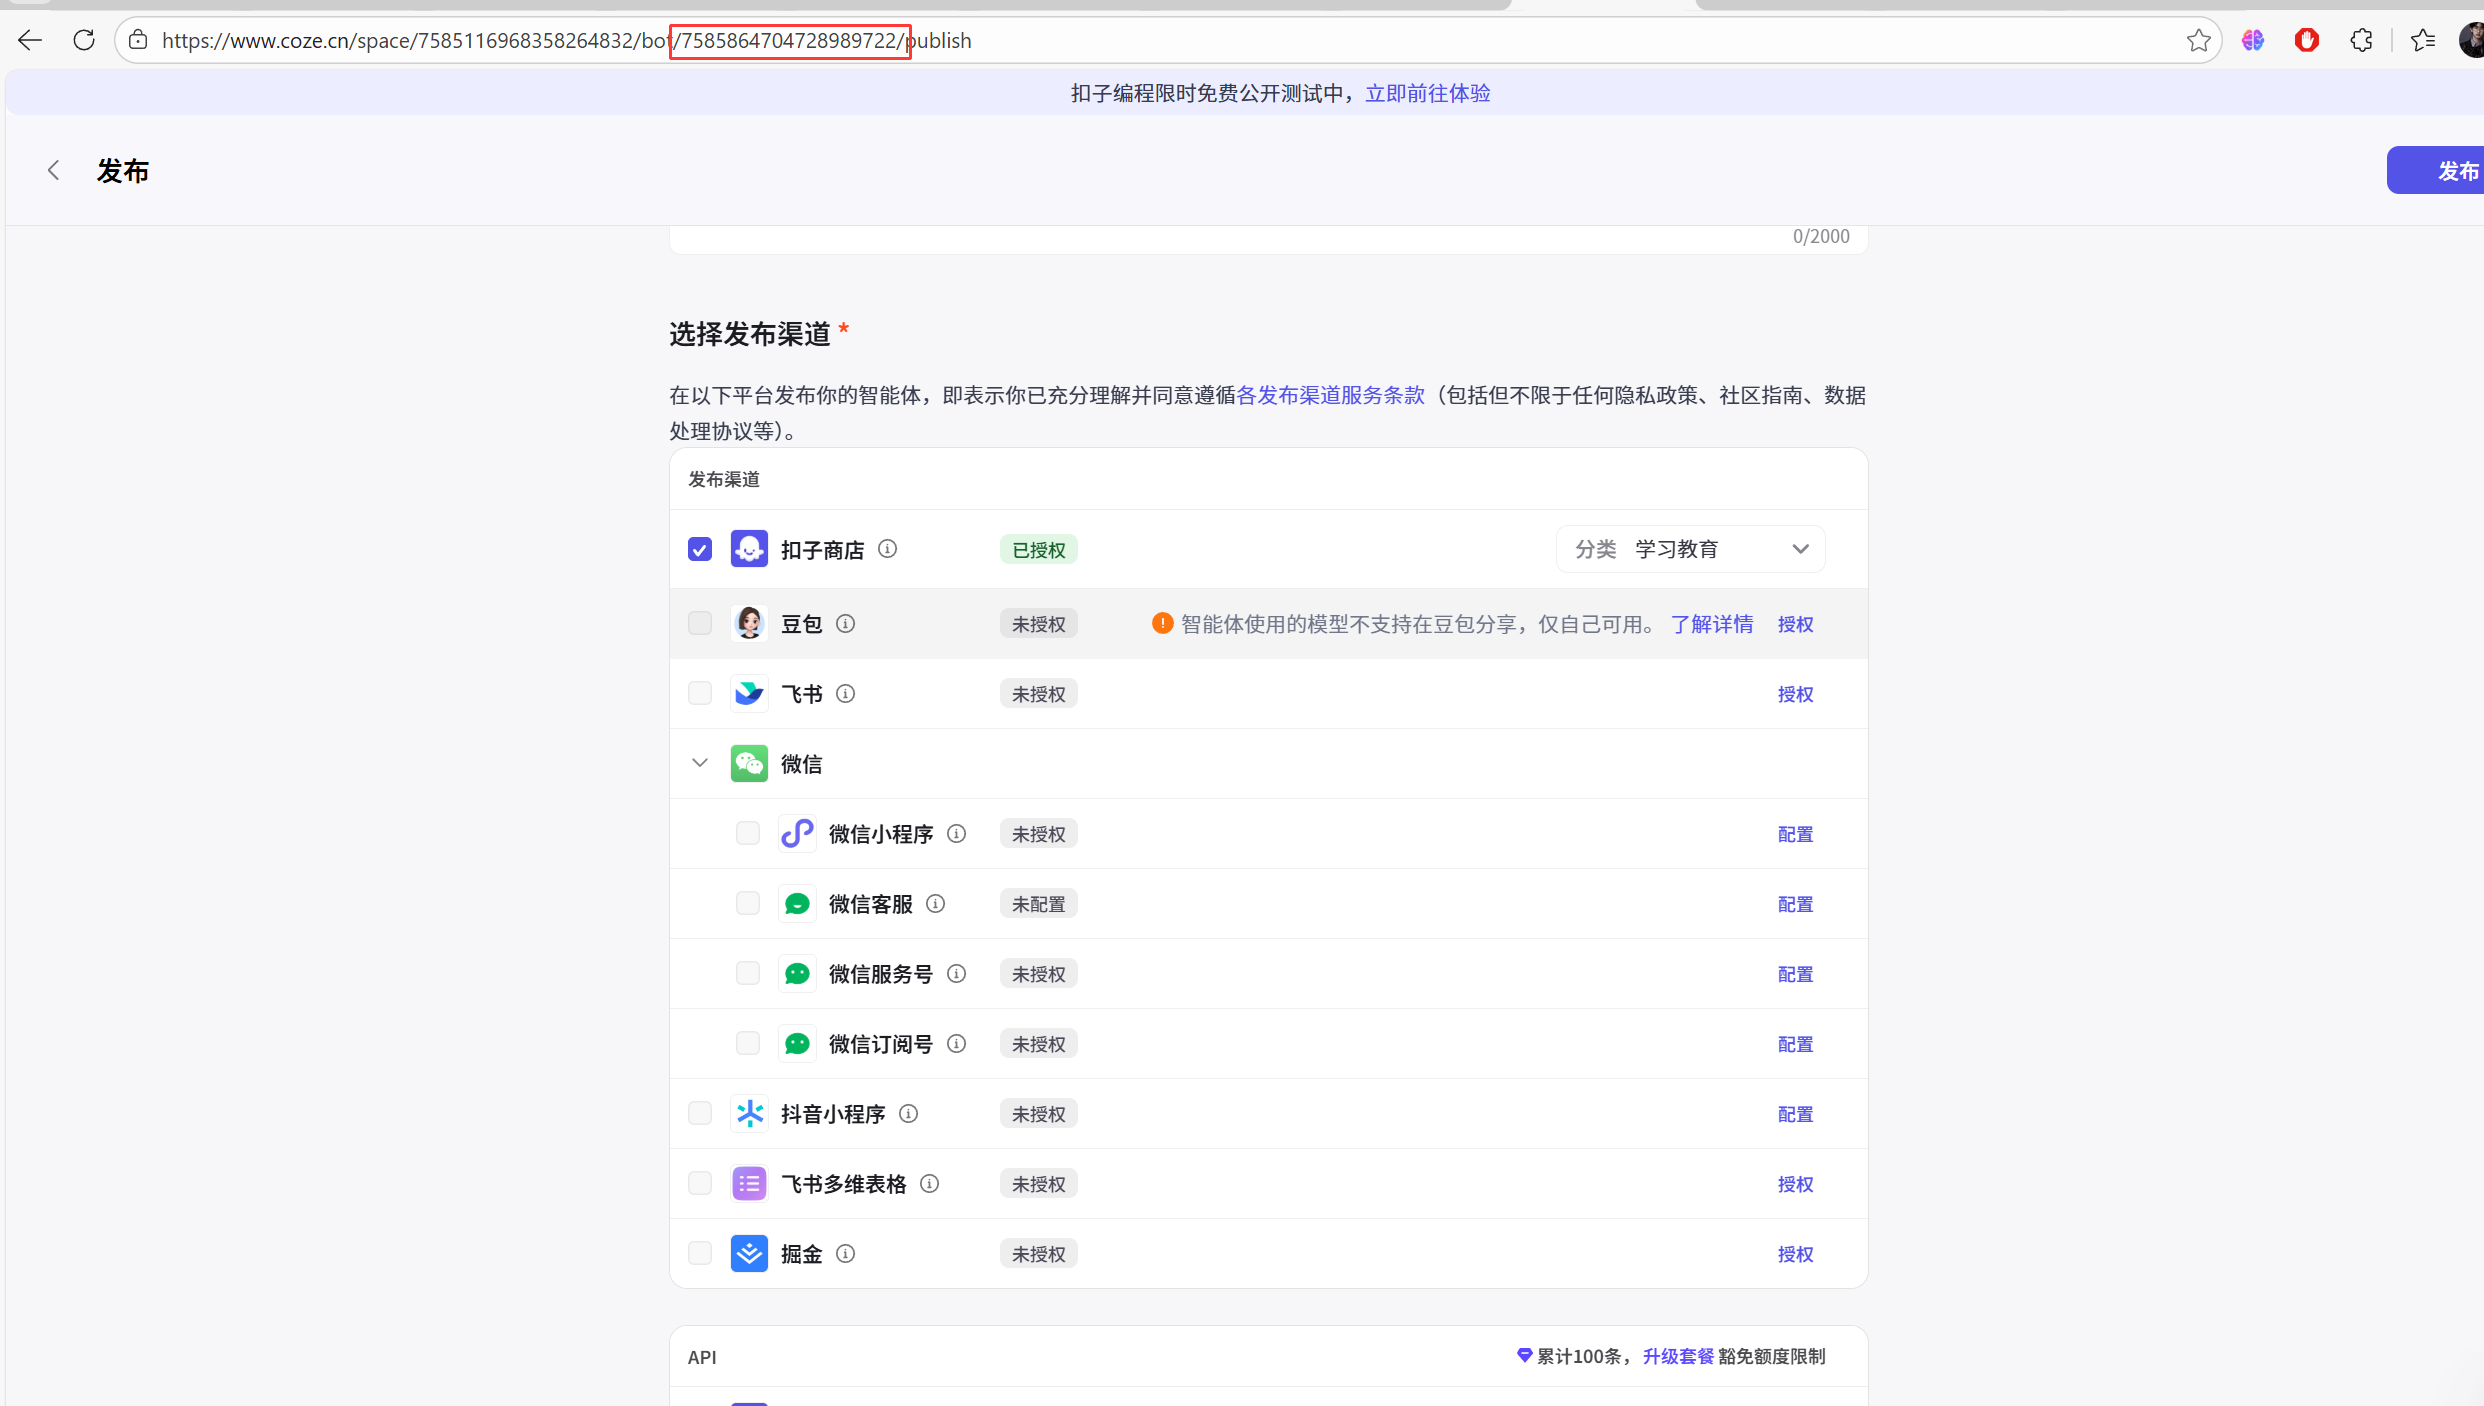Click the 扣子商店 channel logo
The height and width of the screenshot is (1406, 2484).
click(749, 549)
